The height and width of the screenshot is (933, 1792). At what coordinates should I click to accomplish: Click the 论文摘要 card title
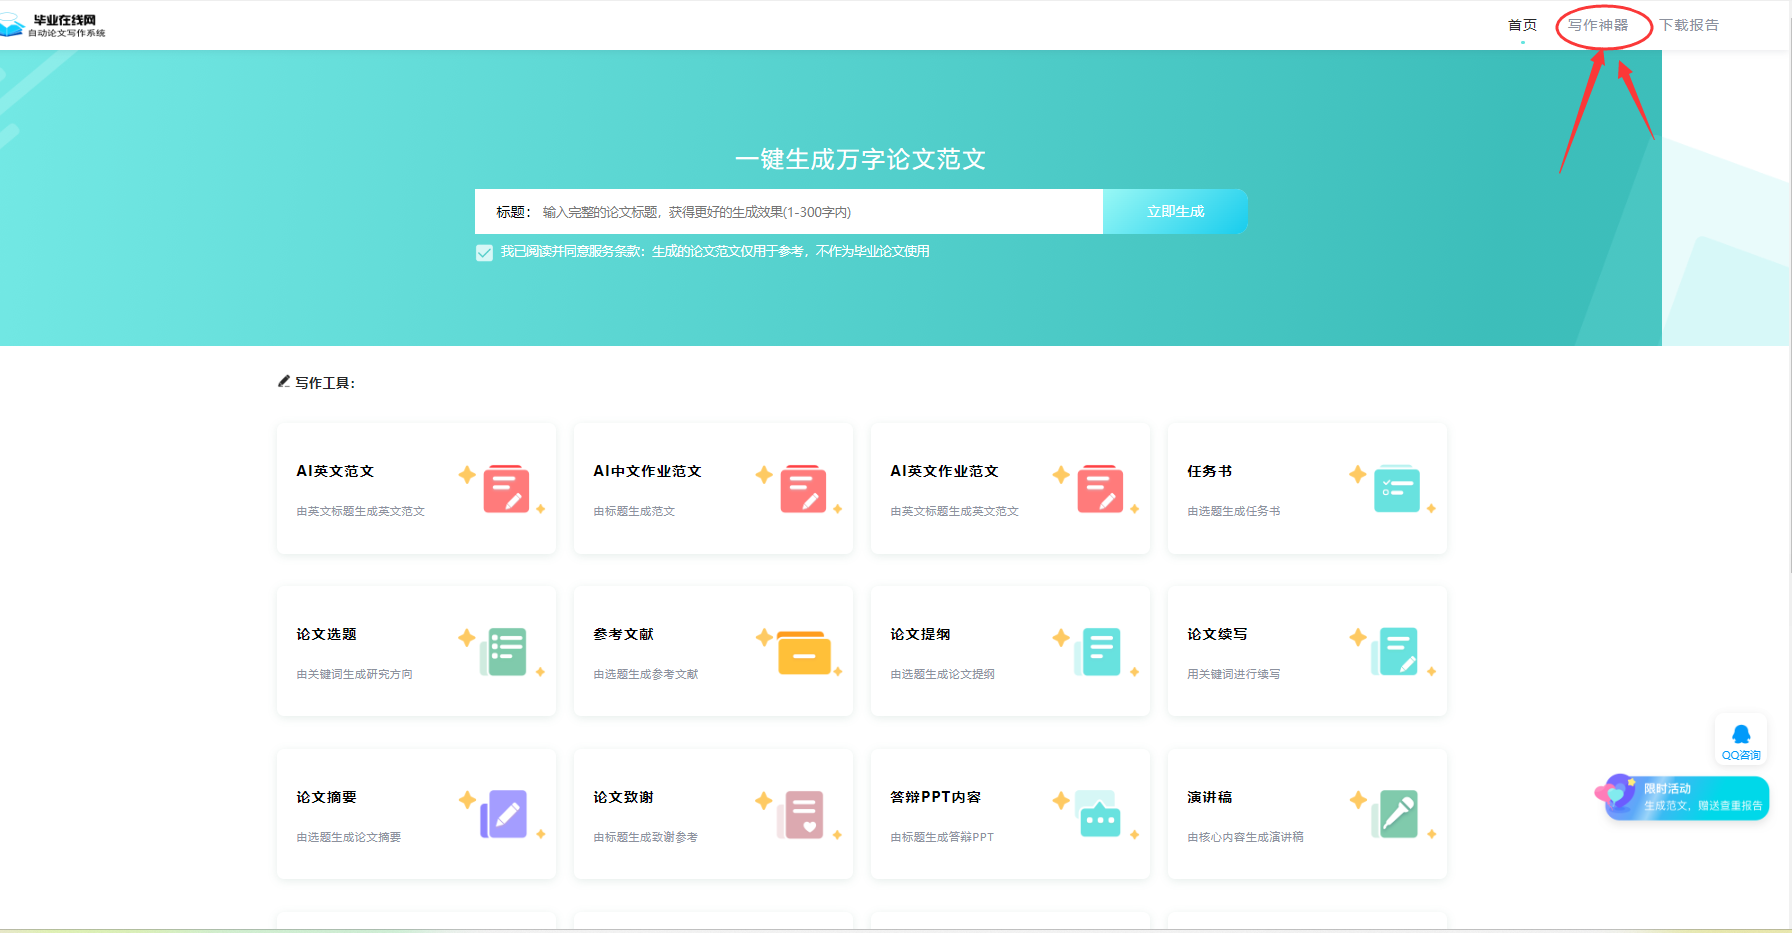(x=326, y=797)
